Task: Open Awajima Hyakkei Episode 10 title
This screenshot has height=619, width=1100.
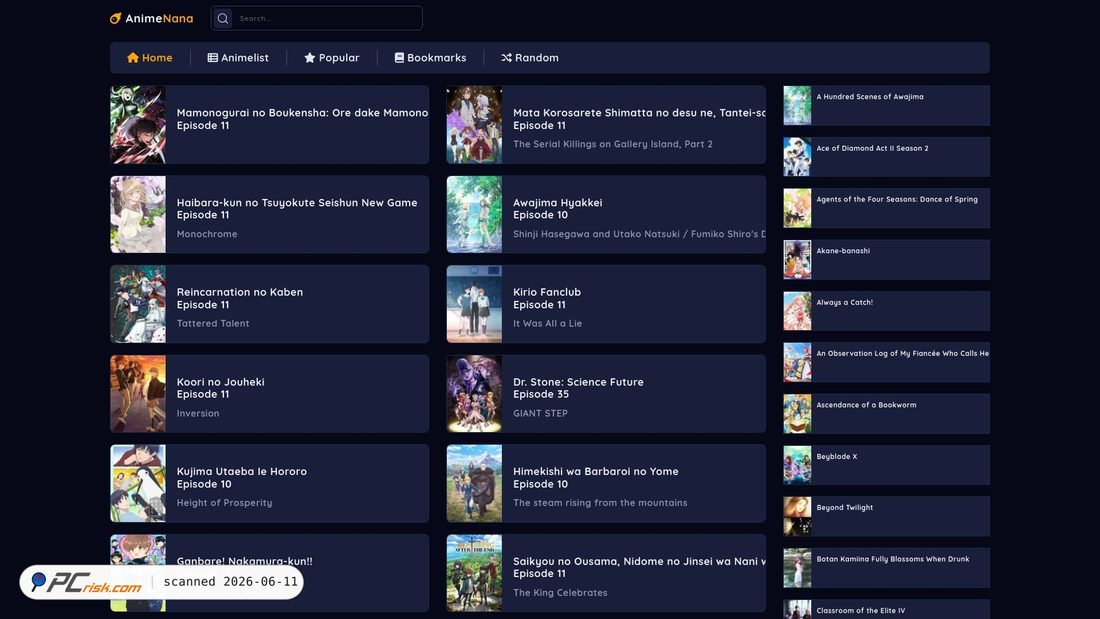Action: click(558, 208)
